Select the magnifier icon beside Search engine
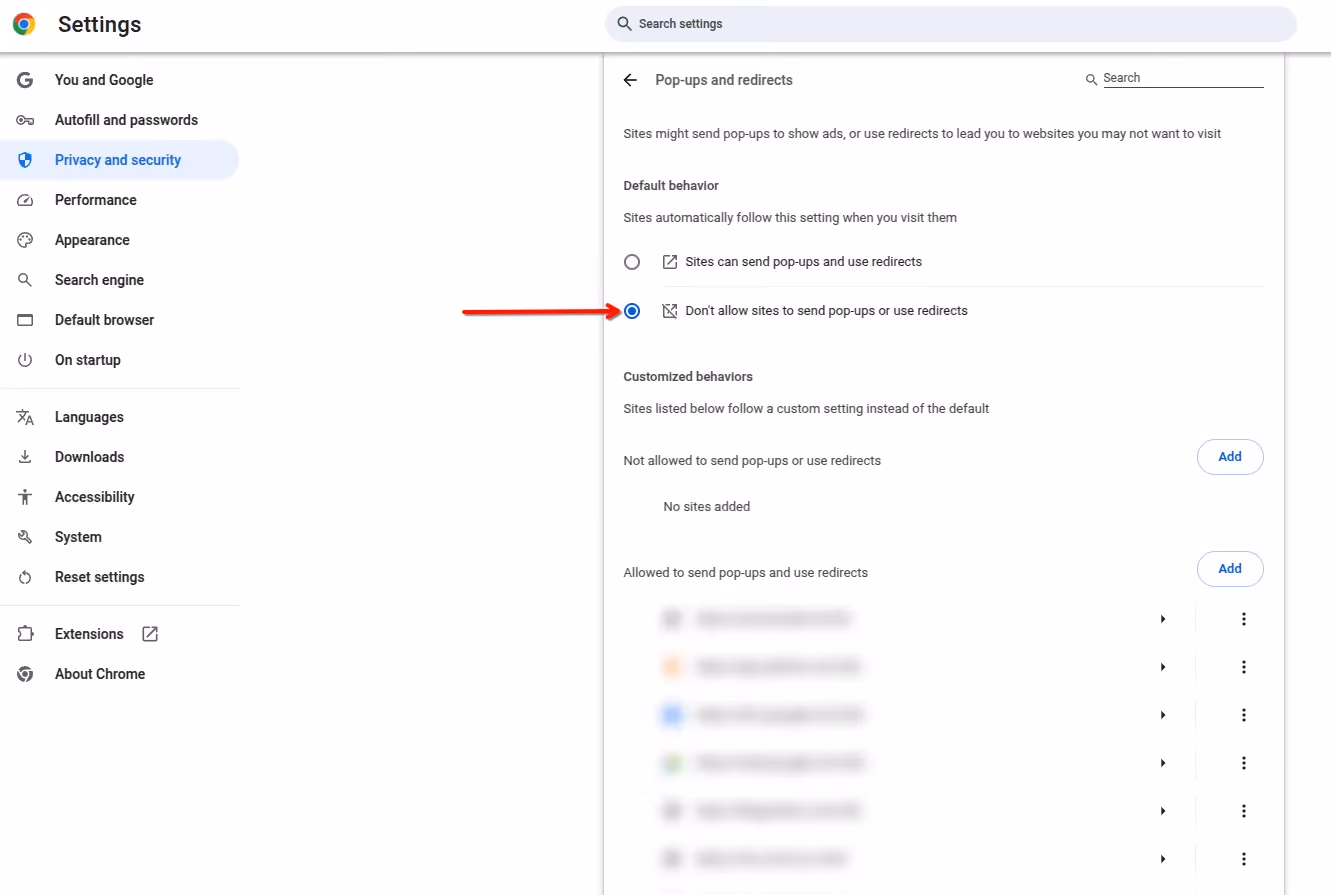Screen dimensions: 1331x895 [25, 280]
